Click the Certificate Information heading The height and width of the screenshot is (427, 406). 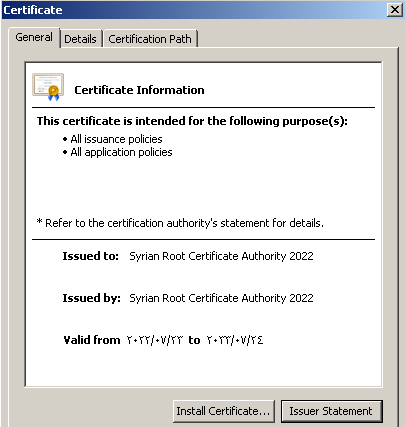tap(139, 90)
